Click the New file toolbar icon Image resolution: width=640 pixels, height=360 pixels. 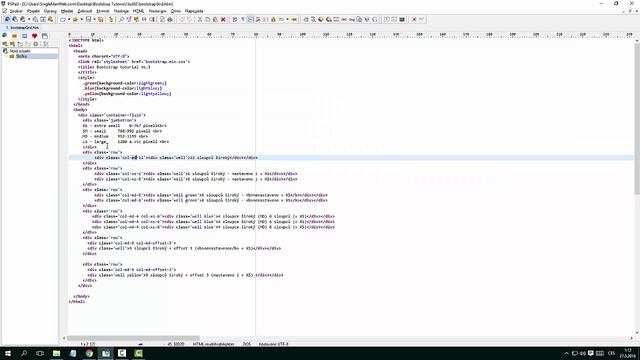(x=63, y=19)
